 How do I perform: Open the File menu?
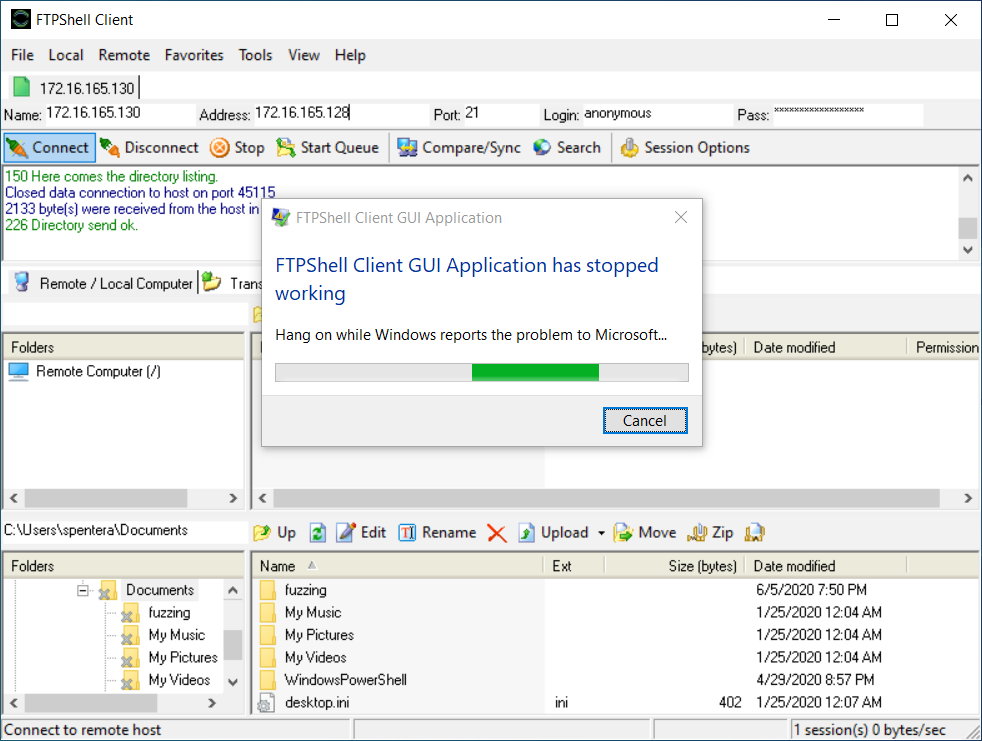(22, 55)
